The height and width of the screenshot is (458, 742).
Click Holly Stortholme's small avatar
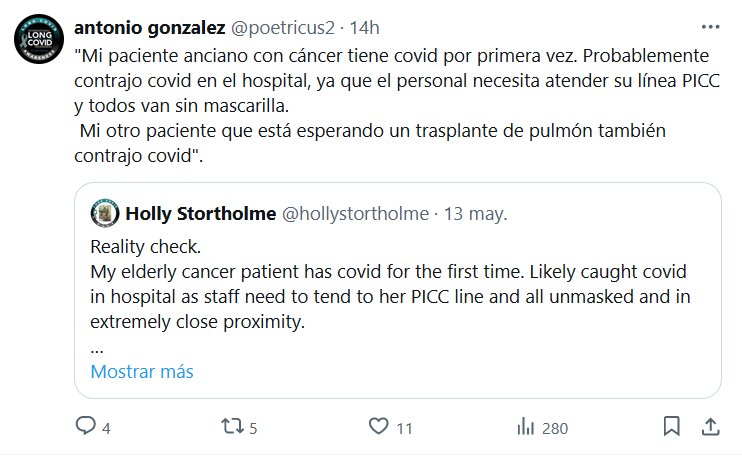pyautogui.click(x=104, y=214)
